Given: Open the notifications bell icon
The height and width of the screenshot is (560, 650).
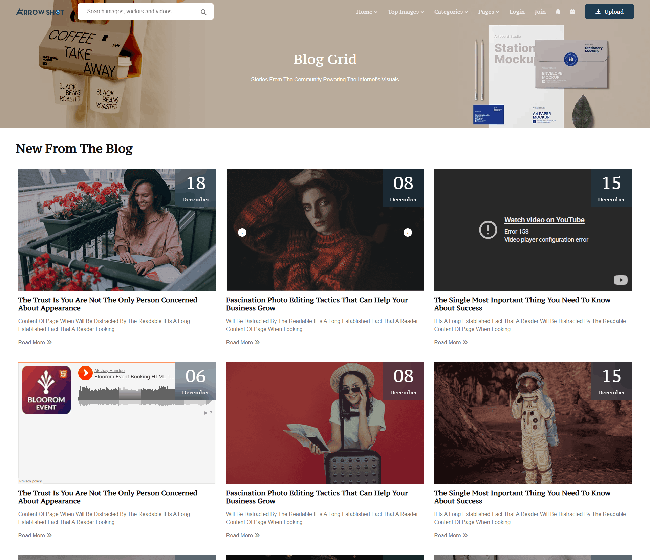Looking at the screenshot, I should click(558, 13).
